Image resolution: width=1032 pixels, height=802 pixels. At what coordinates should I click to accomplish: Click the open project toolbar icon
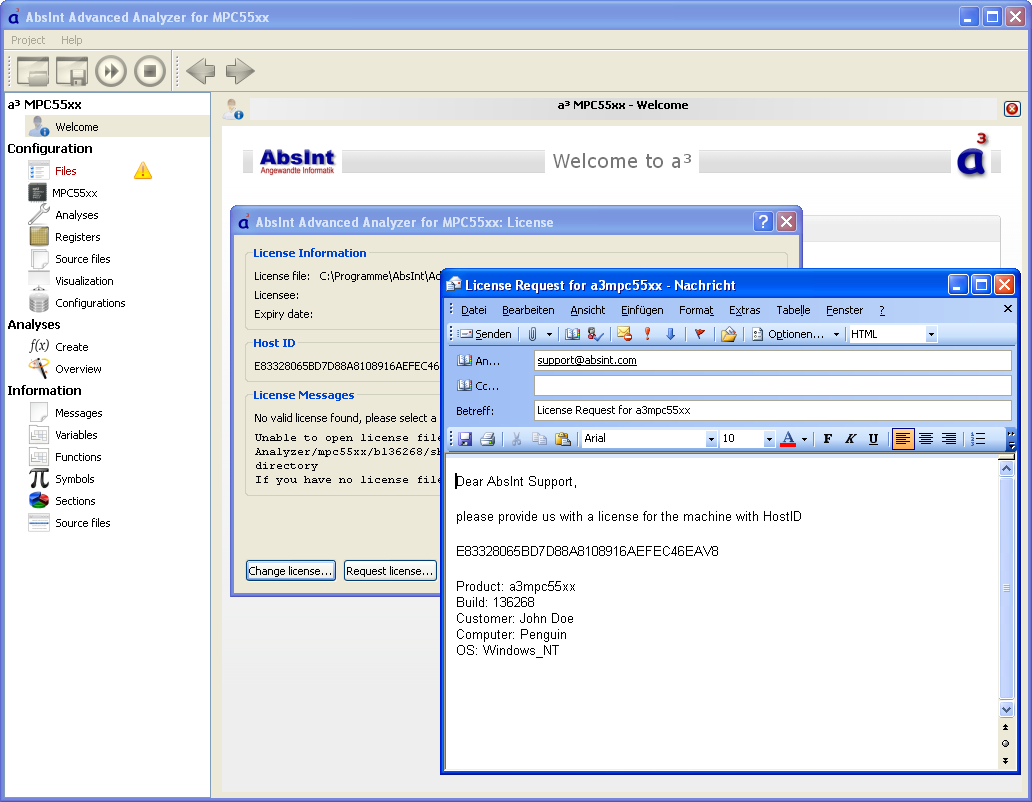click(33, 71)
